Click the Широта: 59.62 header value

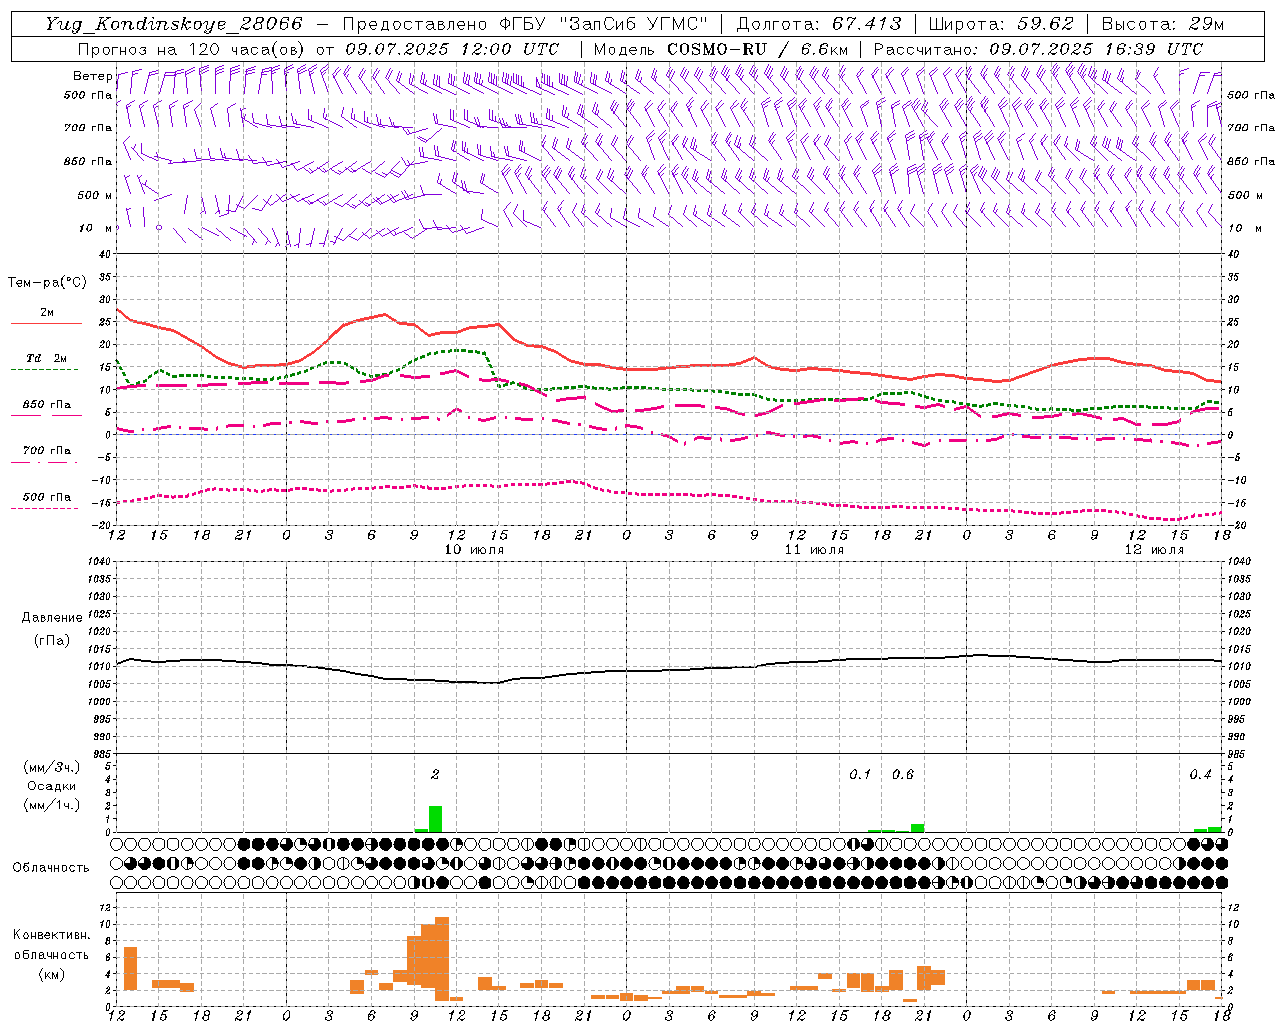coord(1001,24)
